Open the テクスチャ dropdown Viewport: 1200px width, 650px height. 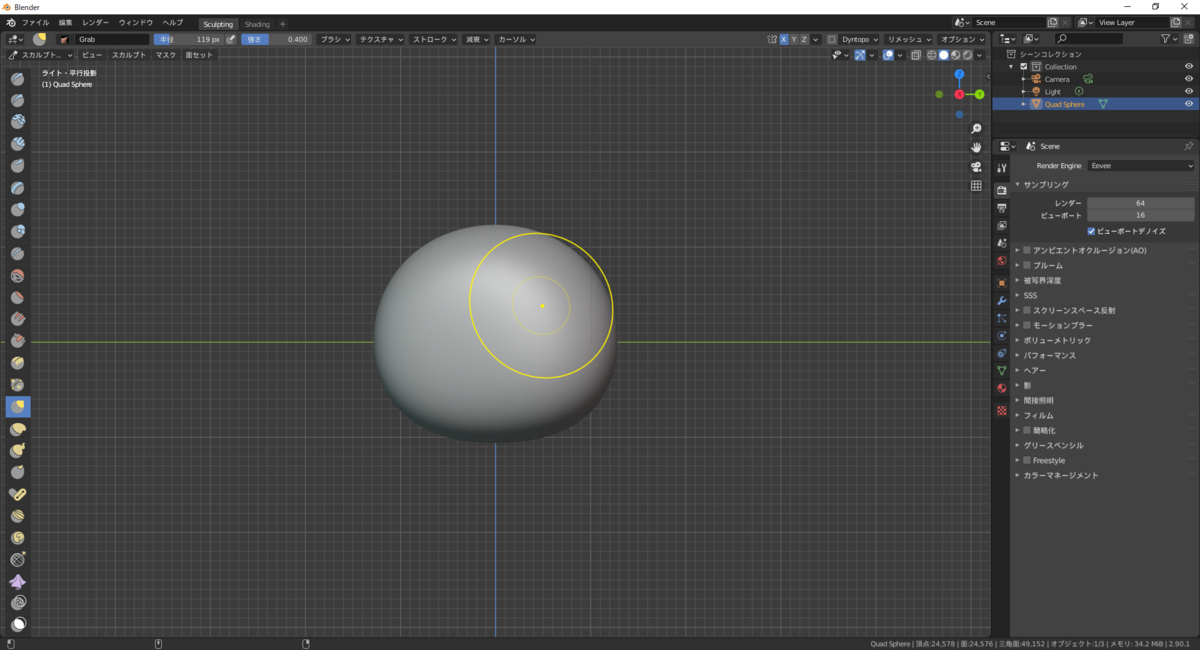pos(381,40)
